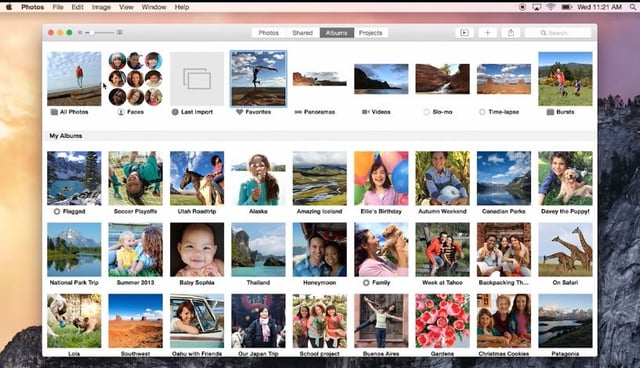Open the Oahu with Friends album thumbnail
This screenshot has height=368, width=640.
click(197, 321)
